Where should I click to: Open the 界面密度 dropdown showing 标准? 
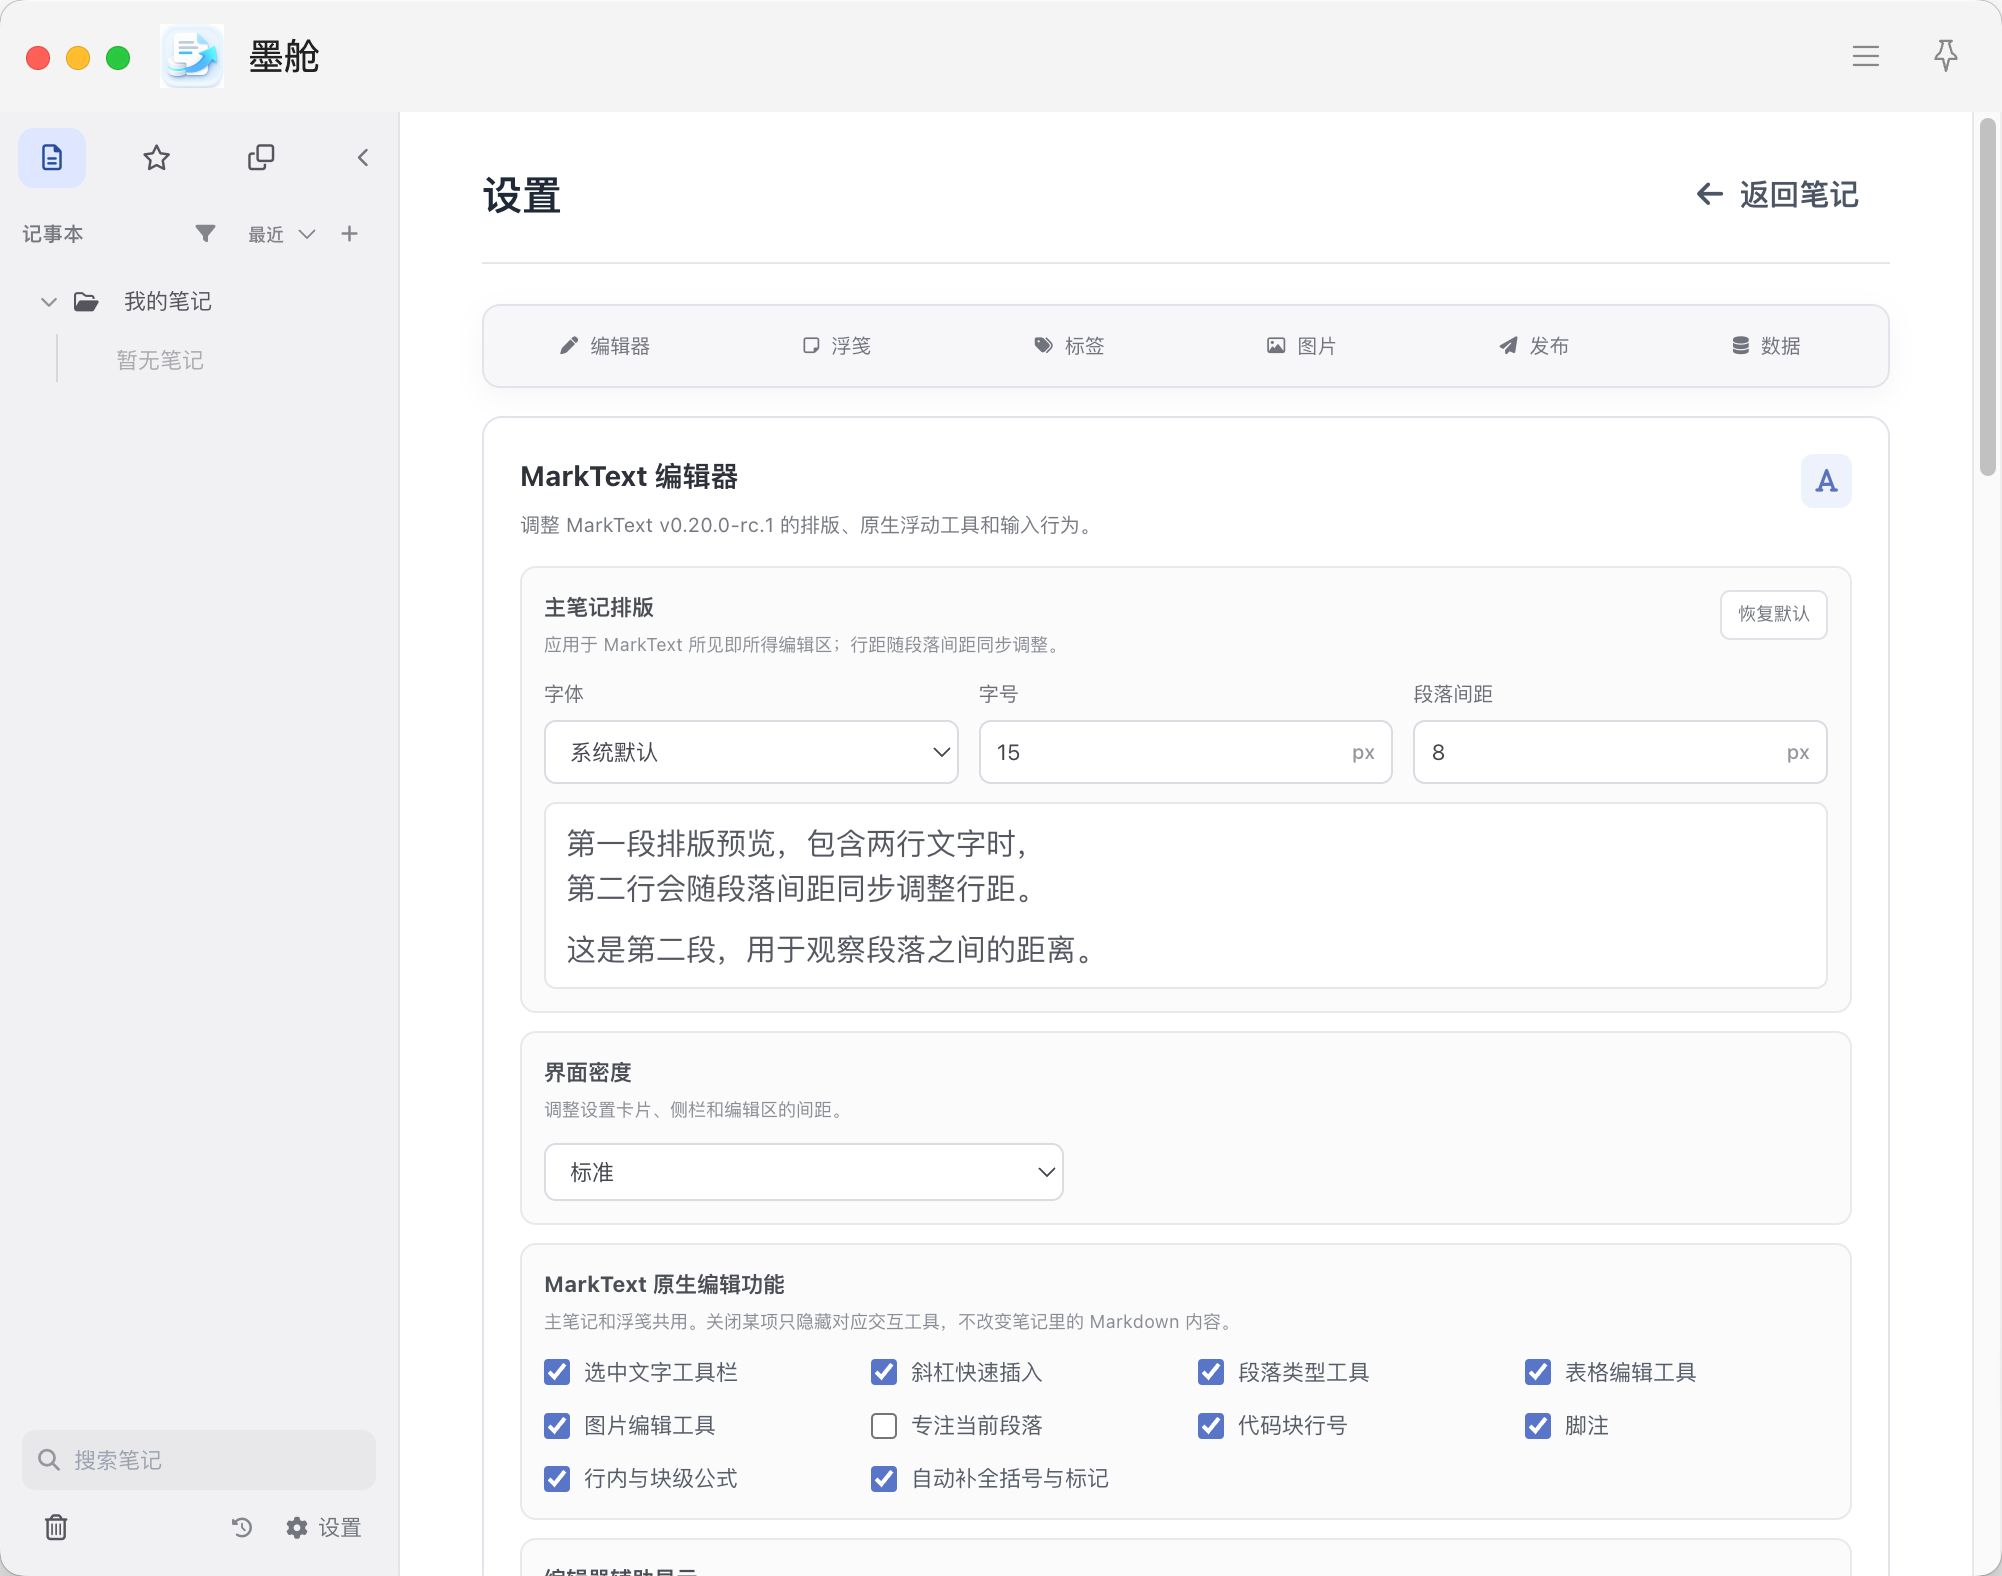pyautogui.click(x=804, y=1172)
